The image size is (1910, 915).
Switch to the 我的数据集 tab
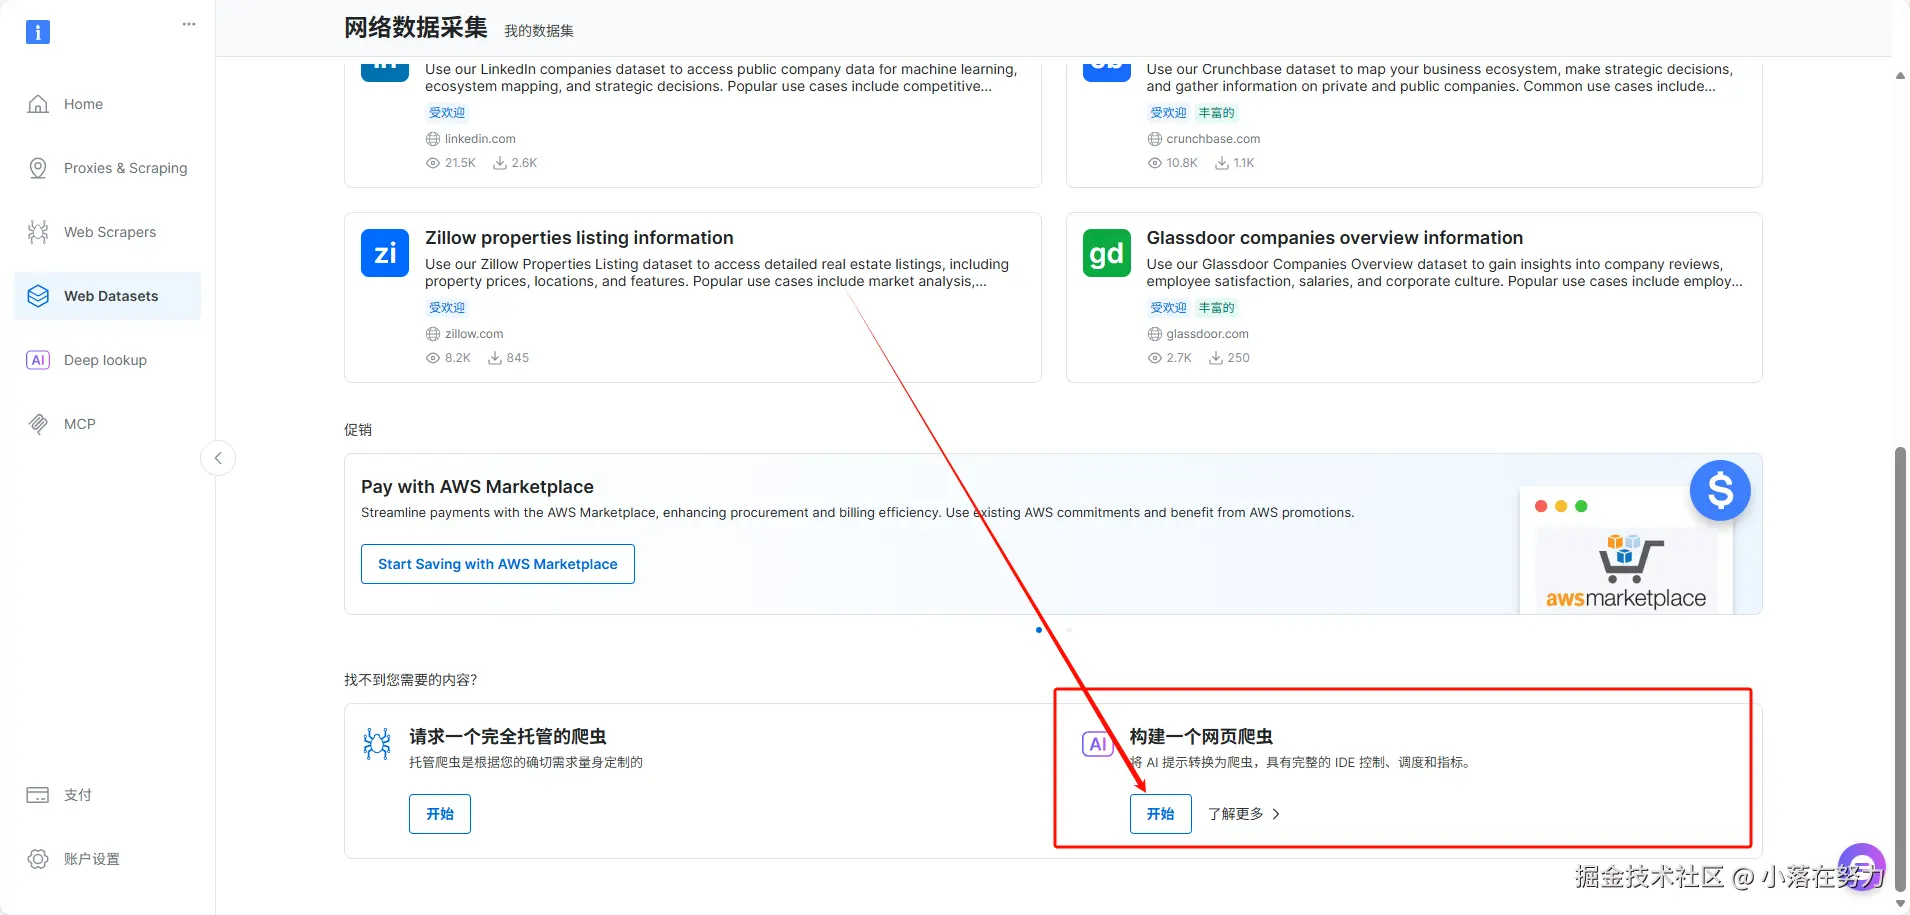[539, 31]
